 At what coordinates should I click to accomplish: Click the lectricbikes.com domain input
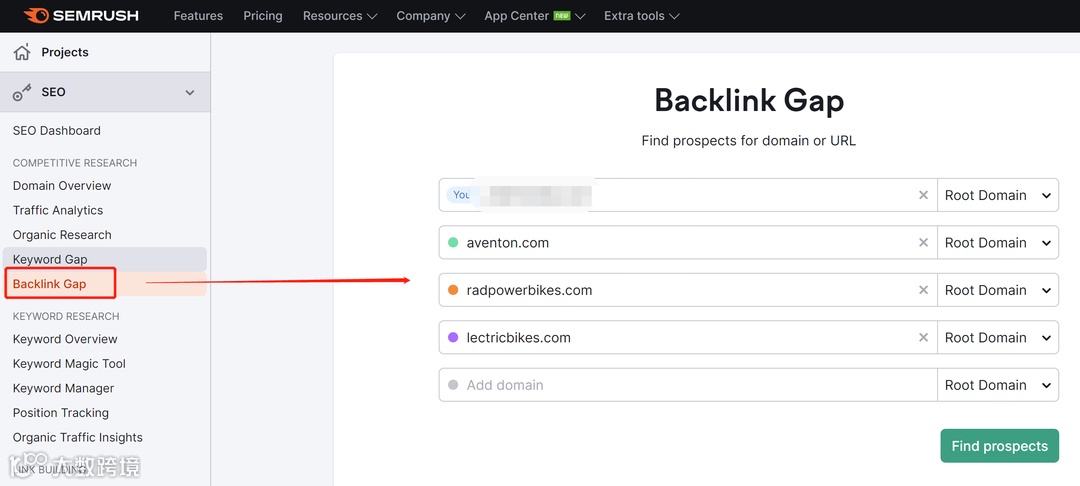click(x=688, y=337)
